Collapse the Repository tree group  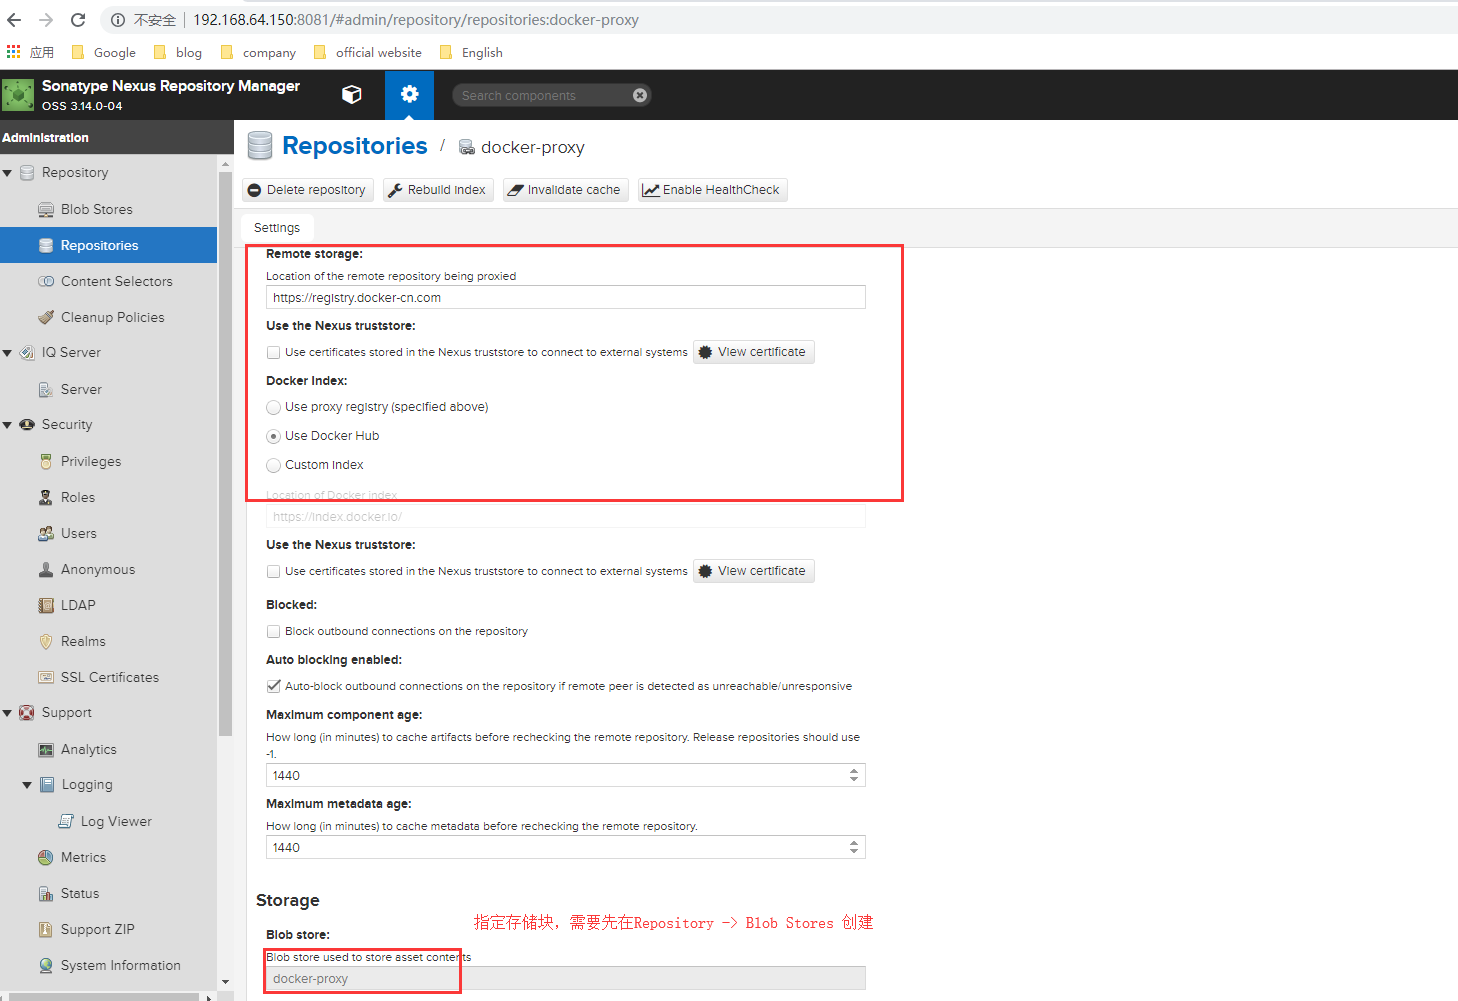coord(8,173)
